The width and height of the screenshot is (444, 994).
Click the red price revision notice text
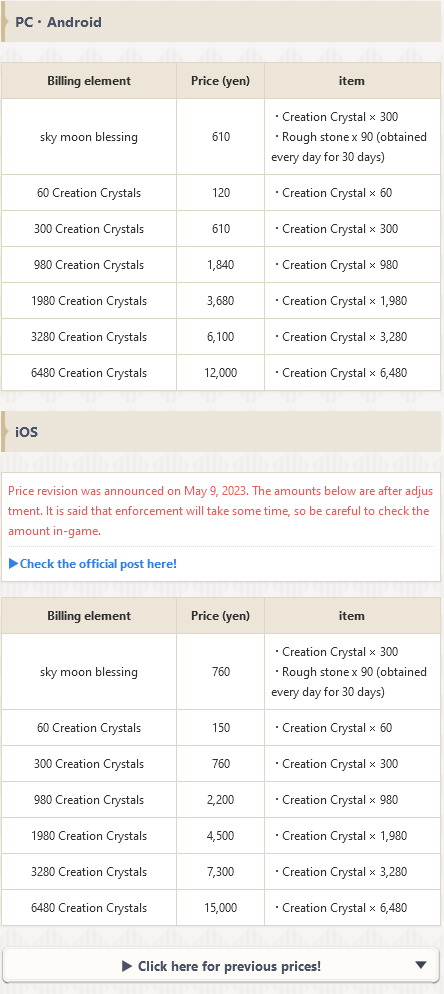pyautogui.click(x=221, y=511)
